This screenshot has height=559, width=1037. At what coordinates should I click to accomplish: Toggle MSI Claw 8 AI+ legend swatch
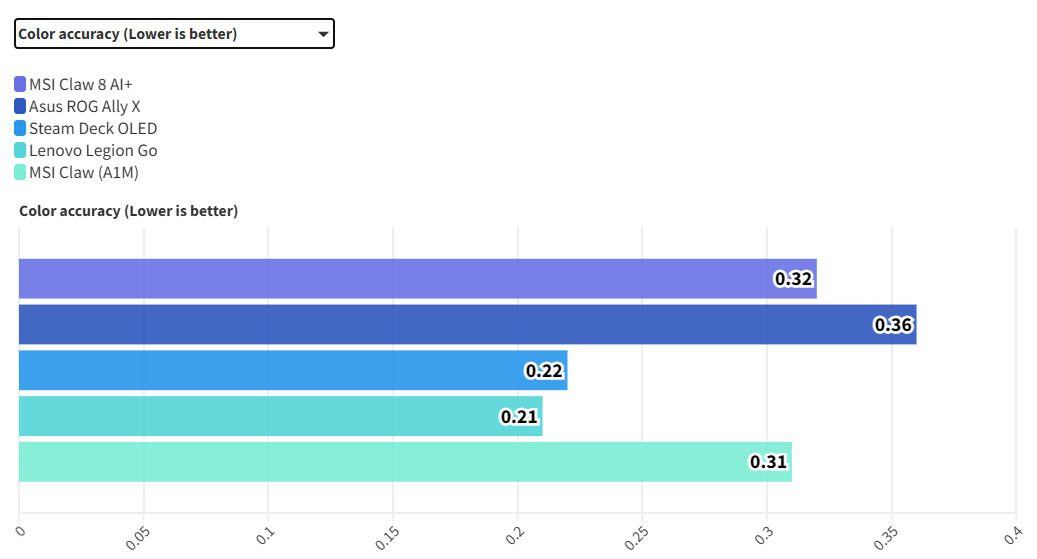[x=20, y=84]
